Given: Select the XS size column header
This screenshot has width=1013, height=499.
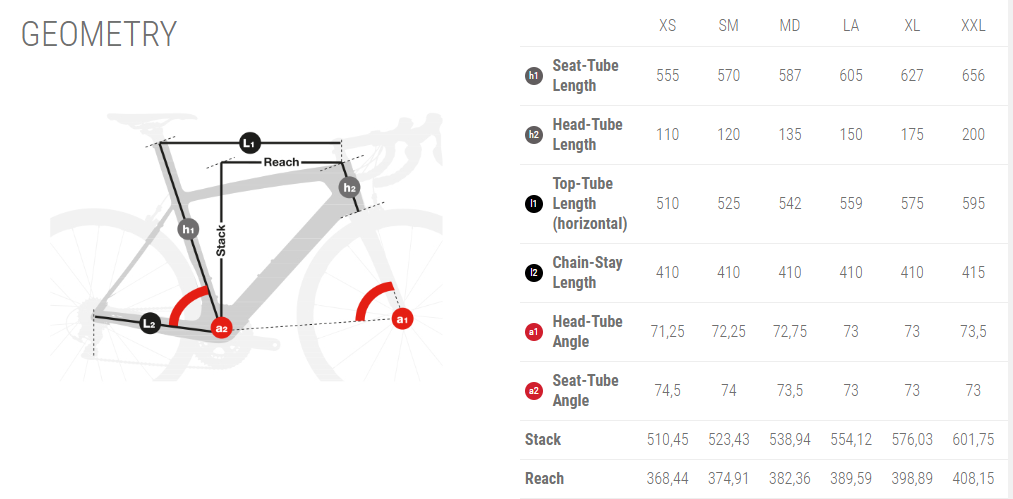Looking at the screenshot, I should tap(667, 25).
